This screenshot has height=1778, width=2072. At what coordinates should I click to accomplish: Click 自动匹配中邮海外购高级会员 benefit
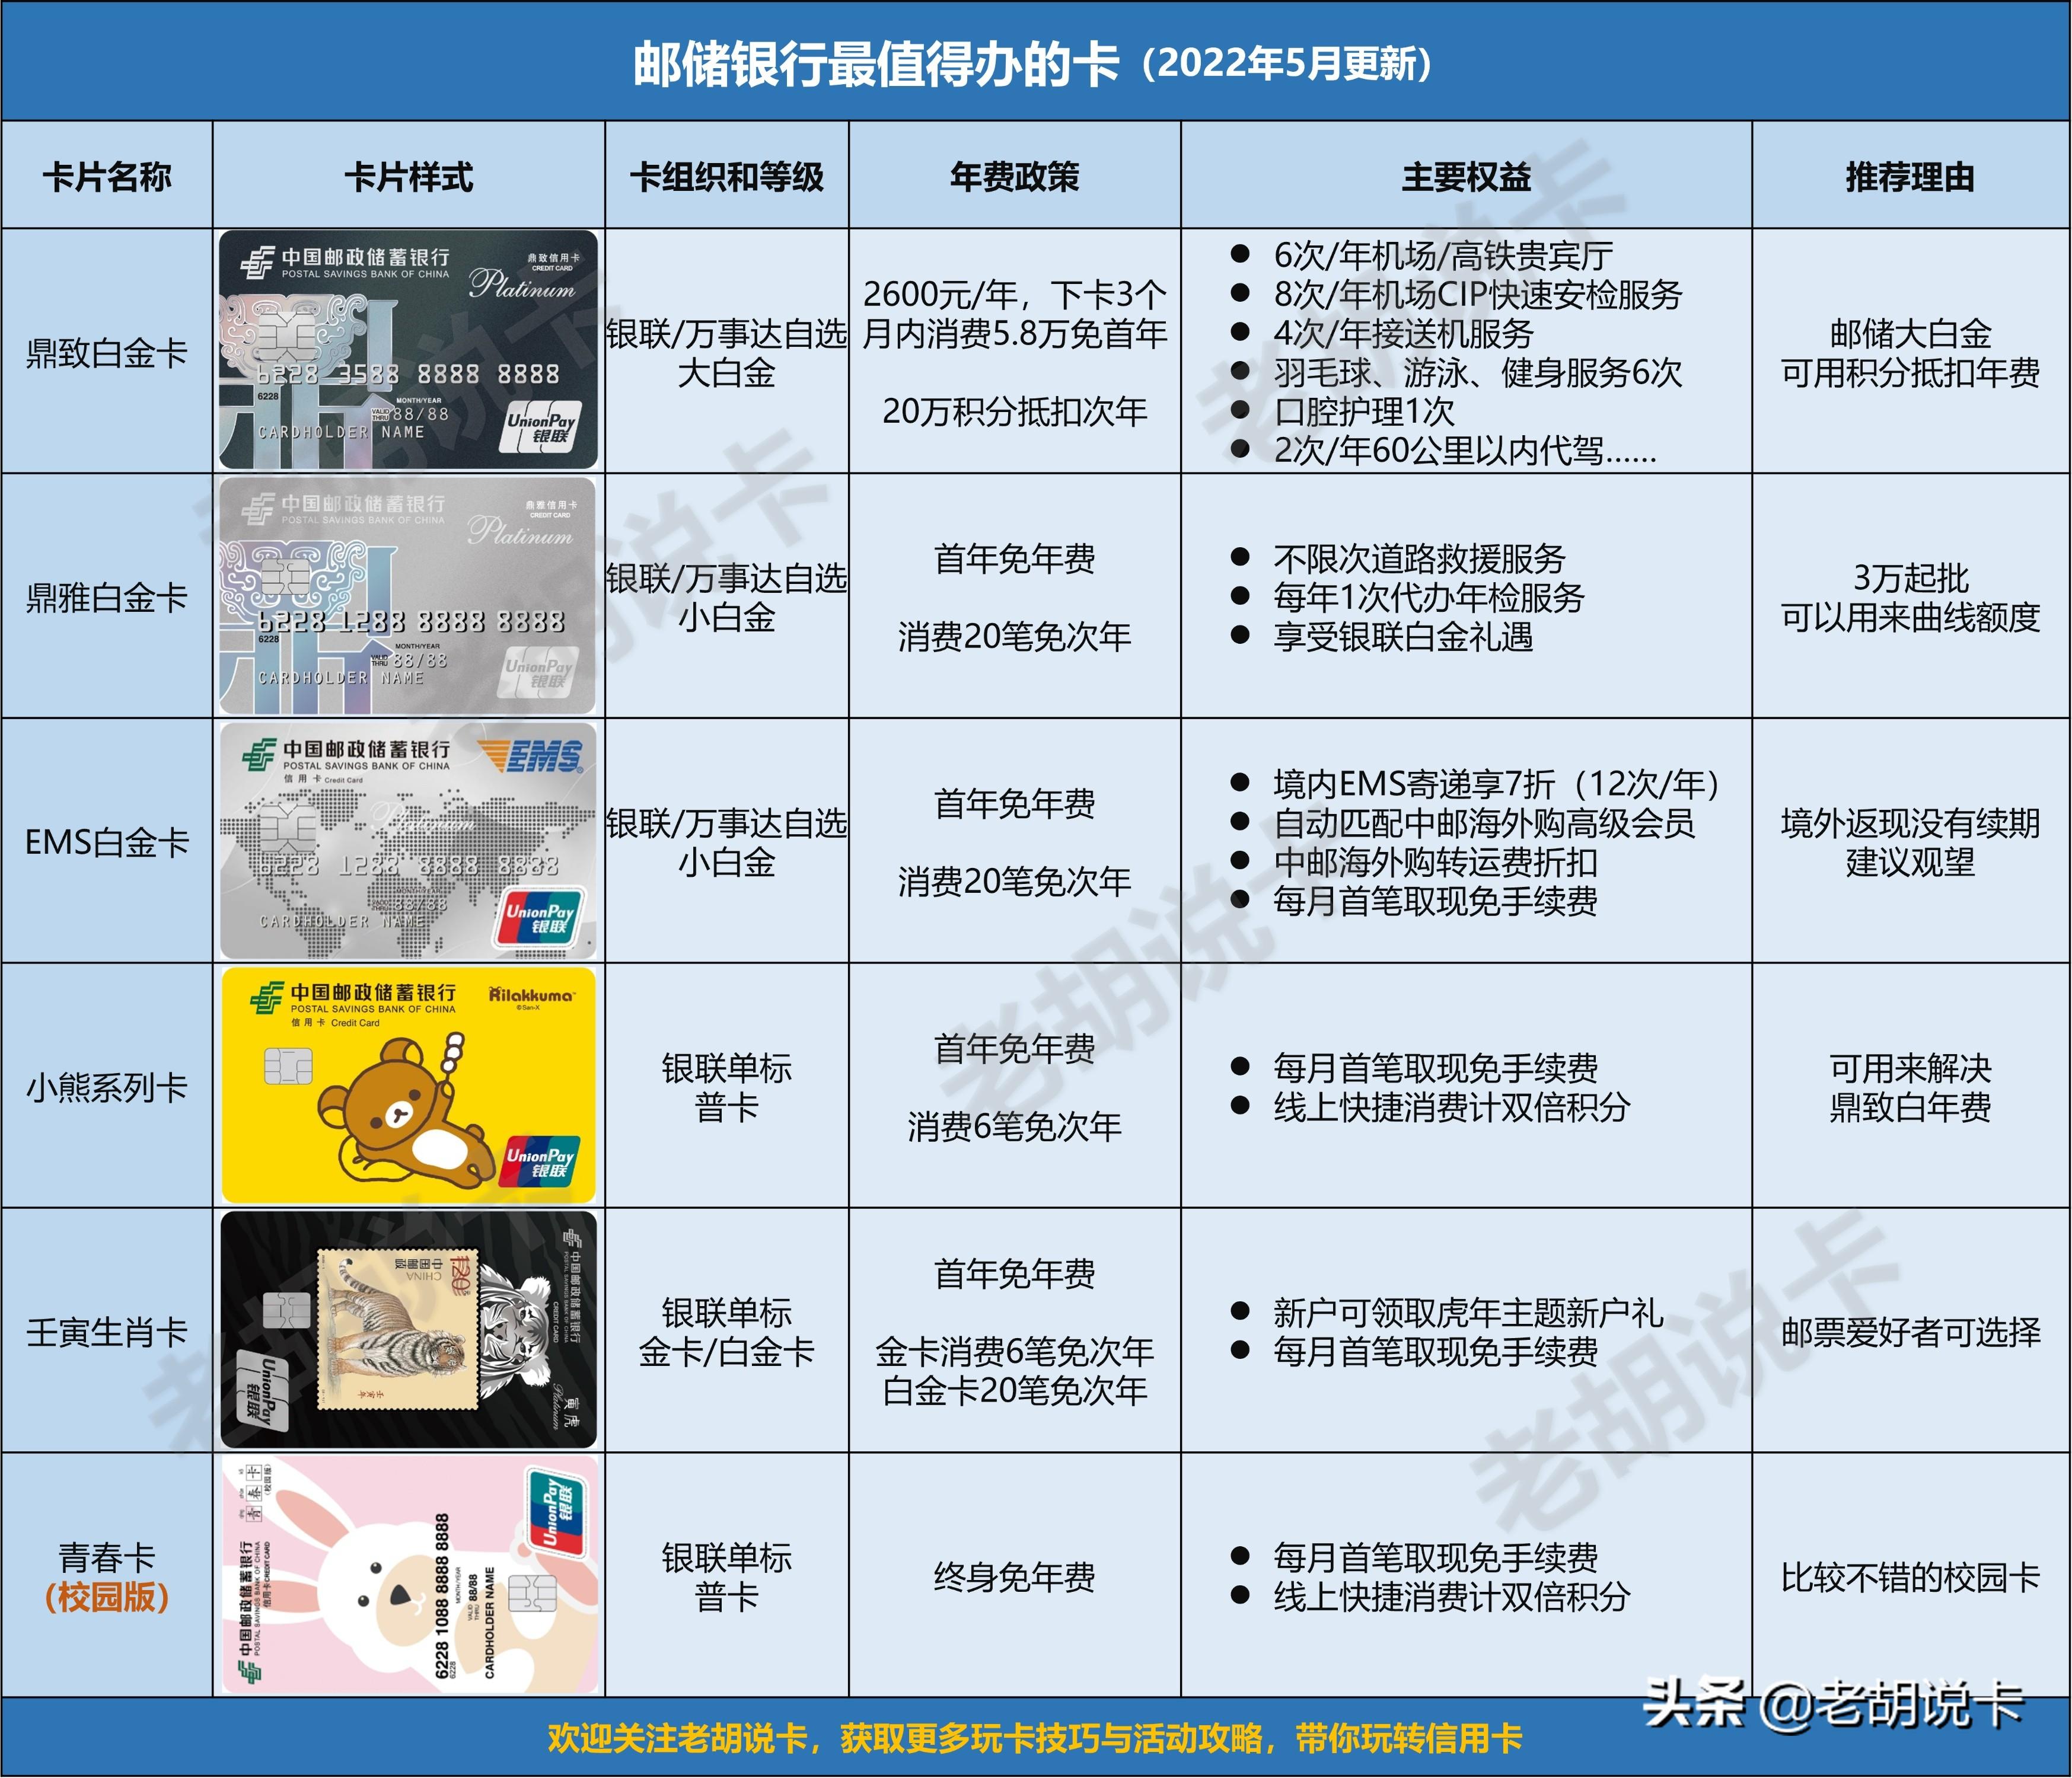(x=1484, y=823)
